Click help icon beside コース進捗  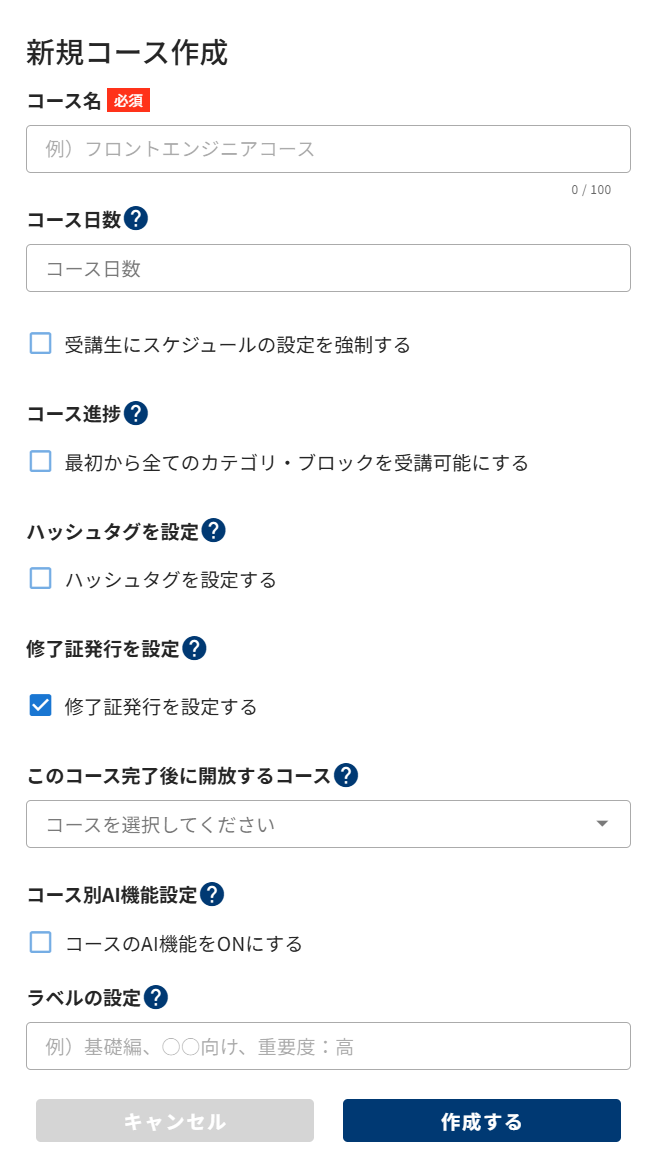136,413
